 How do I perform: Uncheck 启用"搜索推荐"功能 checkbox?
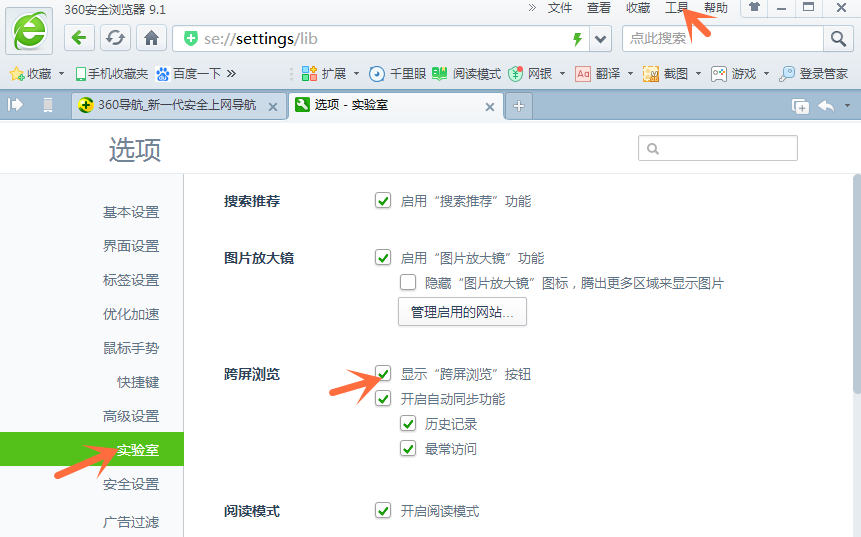coord(383,201)
